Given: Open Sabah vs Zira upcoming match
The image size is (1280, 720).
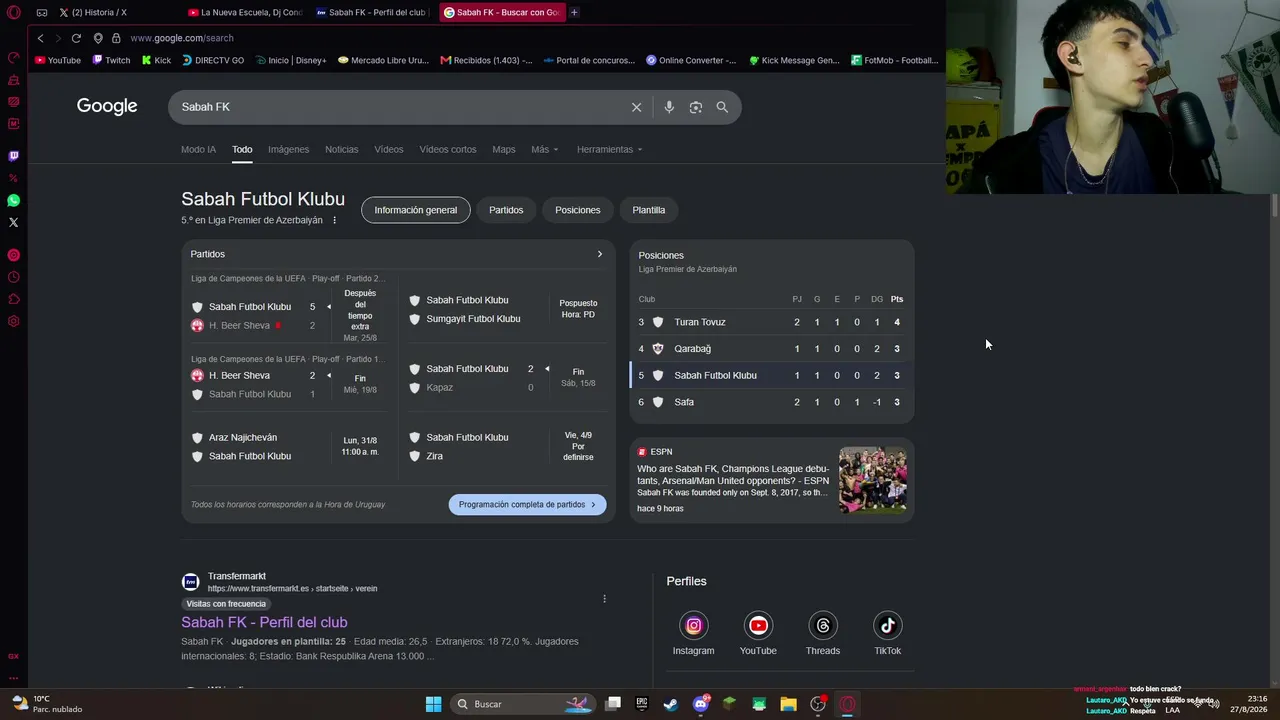Looking at the screenshot, I should coord(507,447).
